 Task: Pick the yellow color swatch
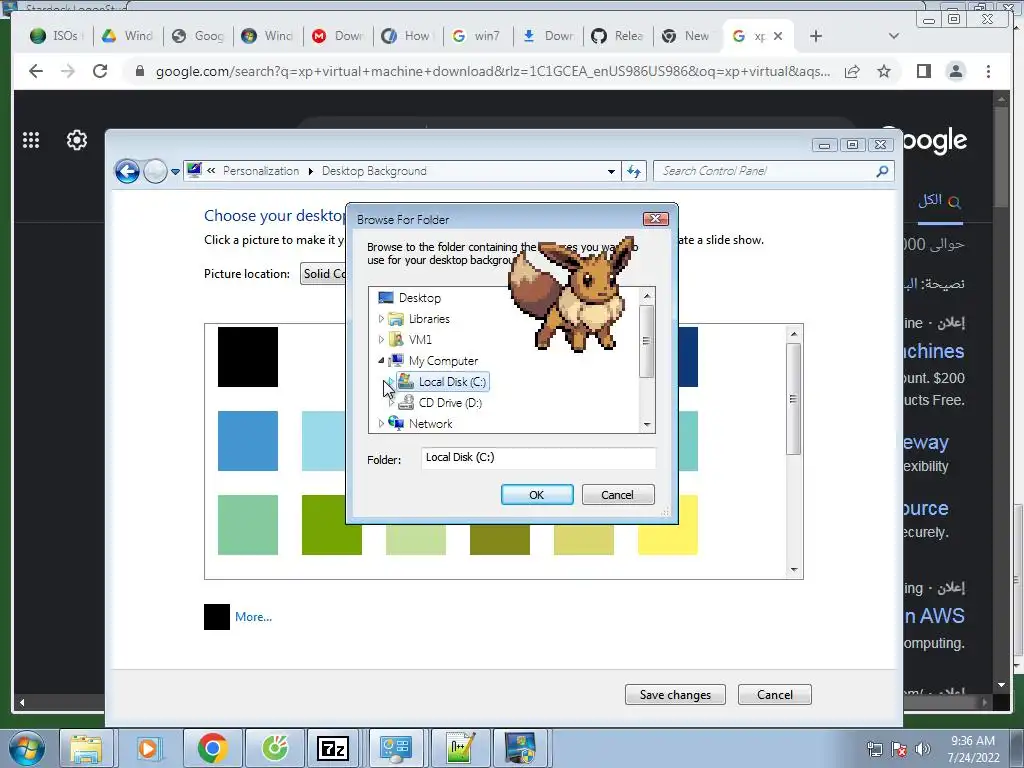[x=667, y=525]
